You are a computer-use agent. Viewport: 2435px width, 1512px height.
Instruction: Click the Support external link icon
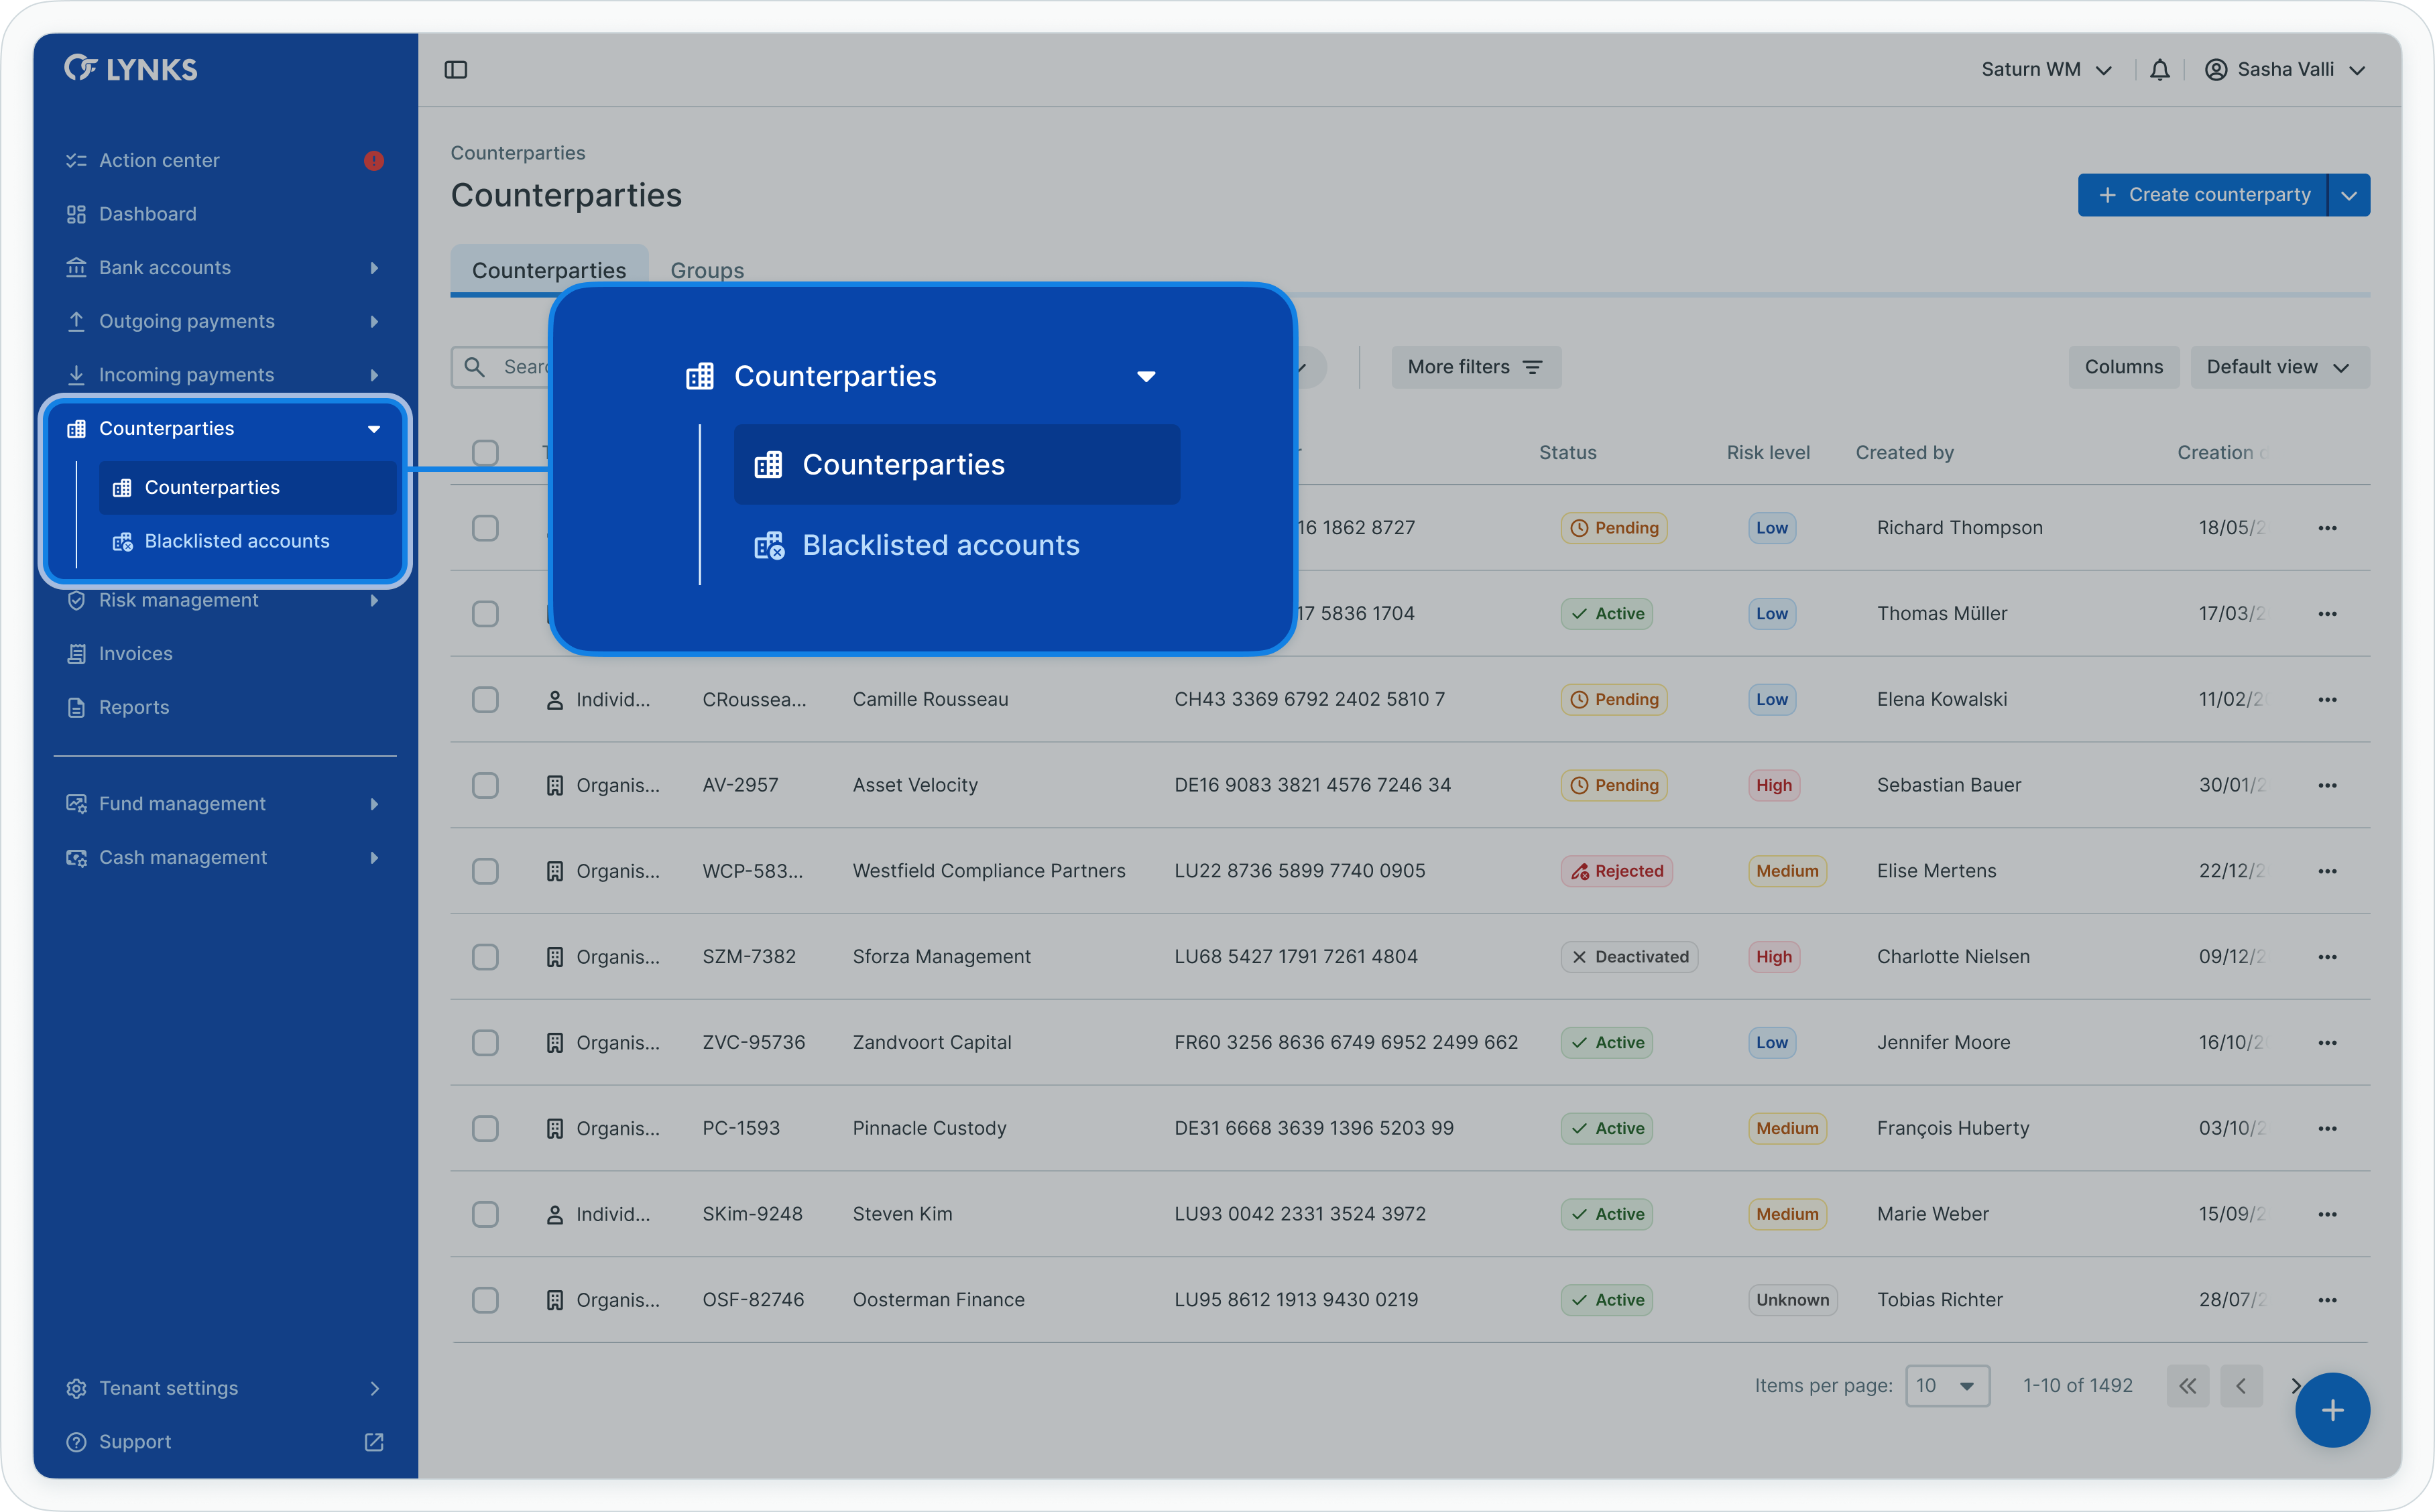point(374,1442)
